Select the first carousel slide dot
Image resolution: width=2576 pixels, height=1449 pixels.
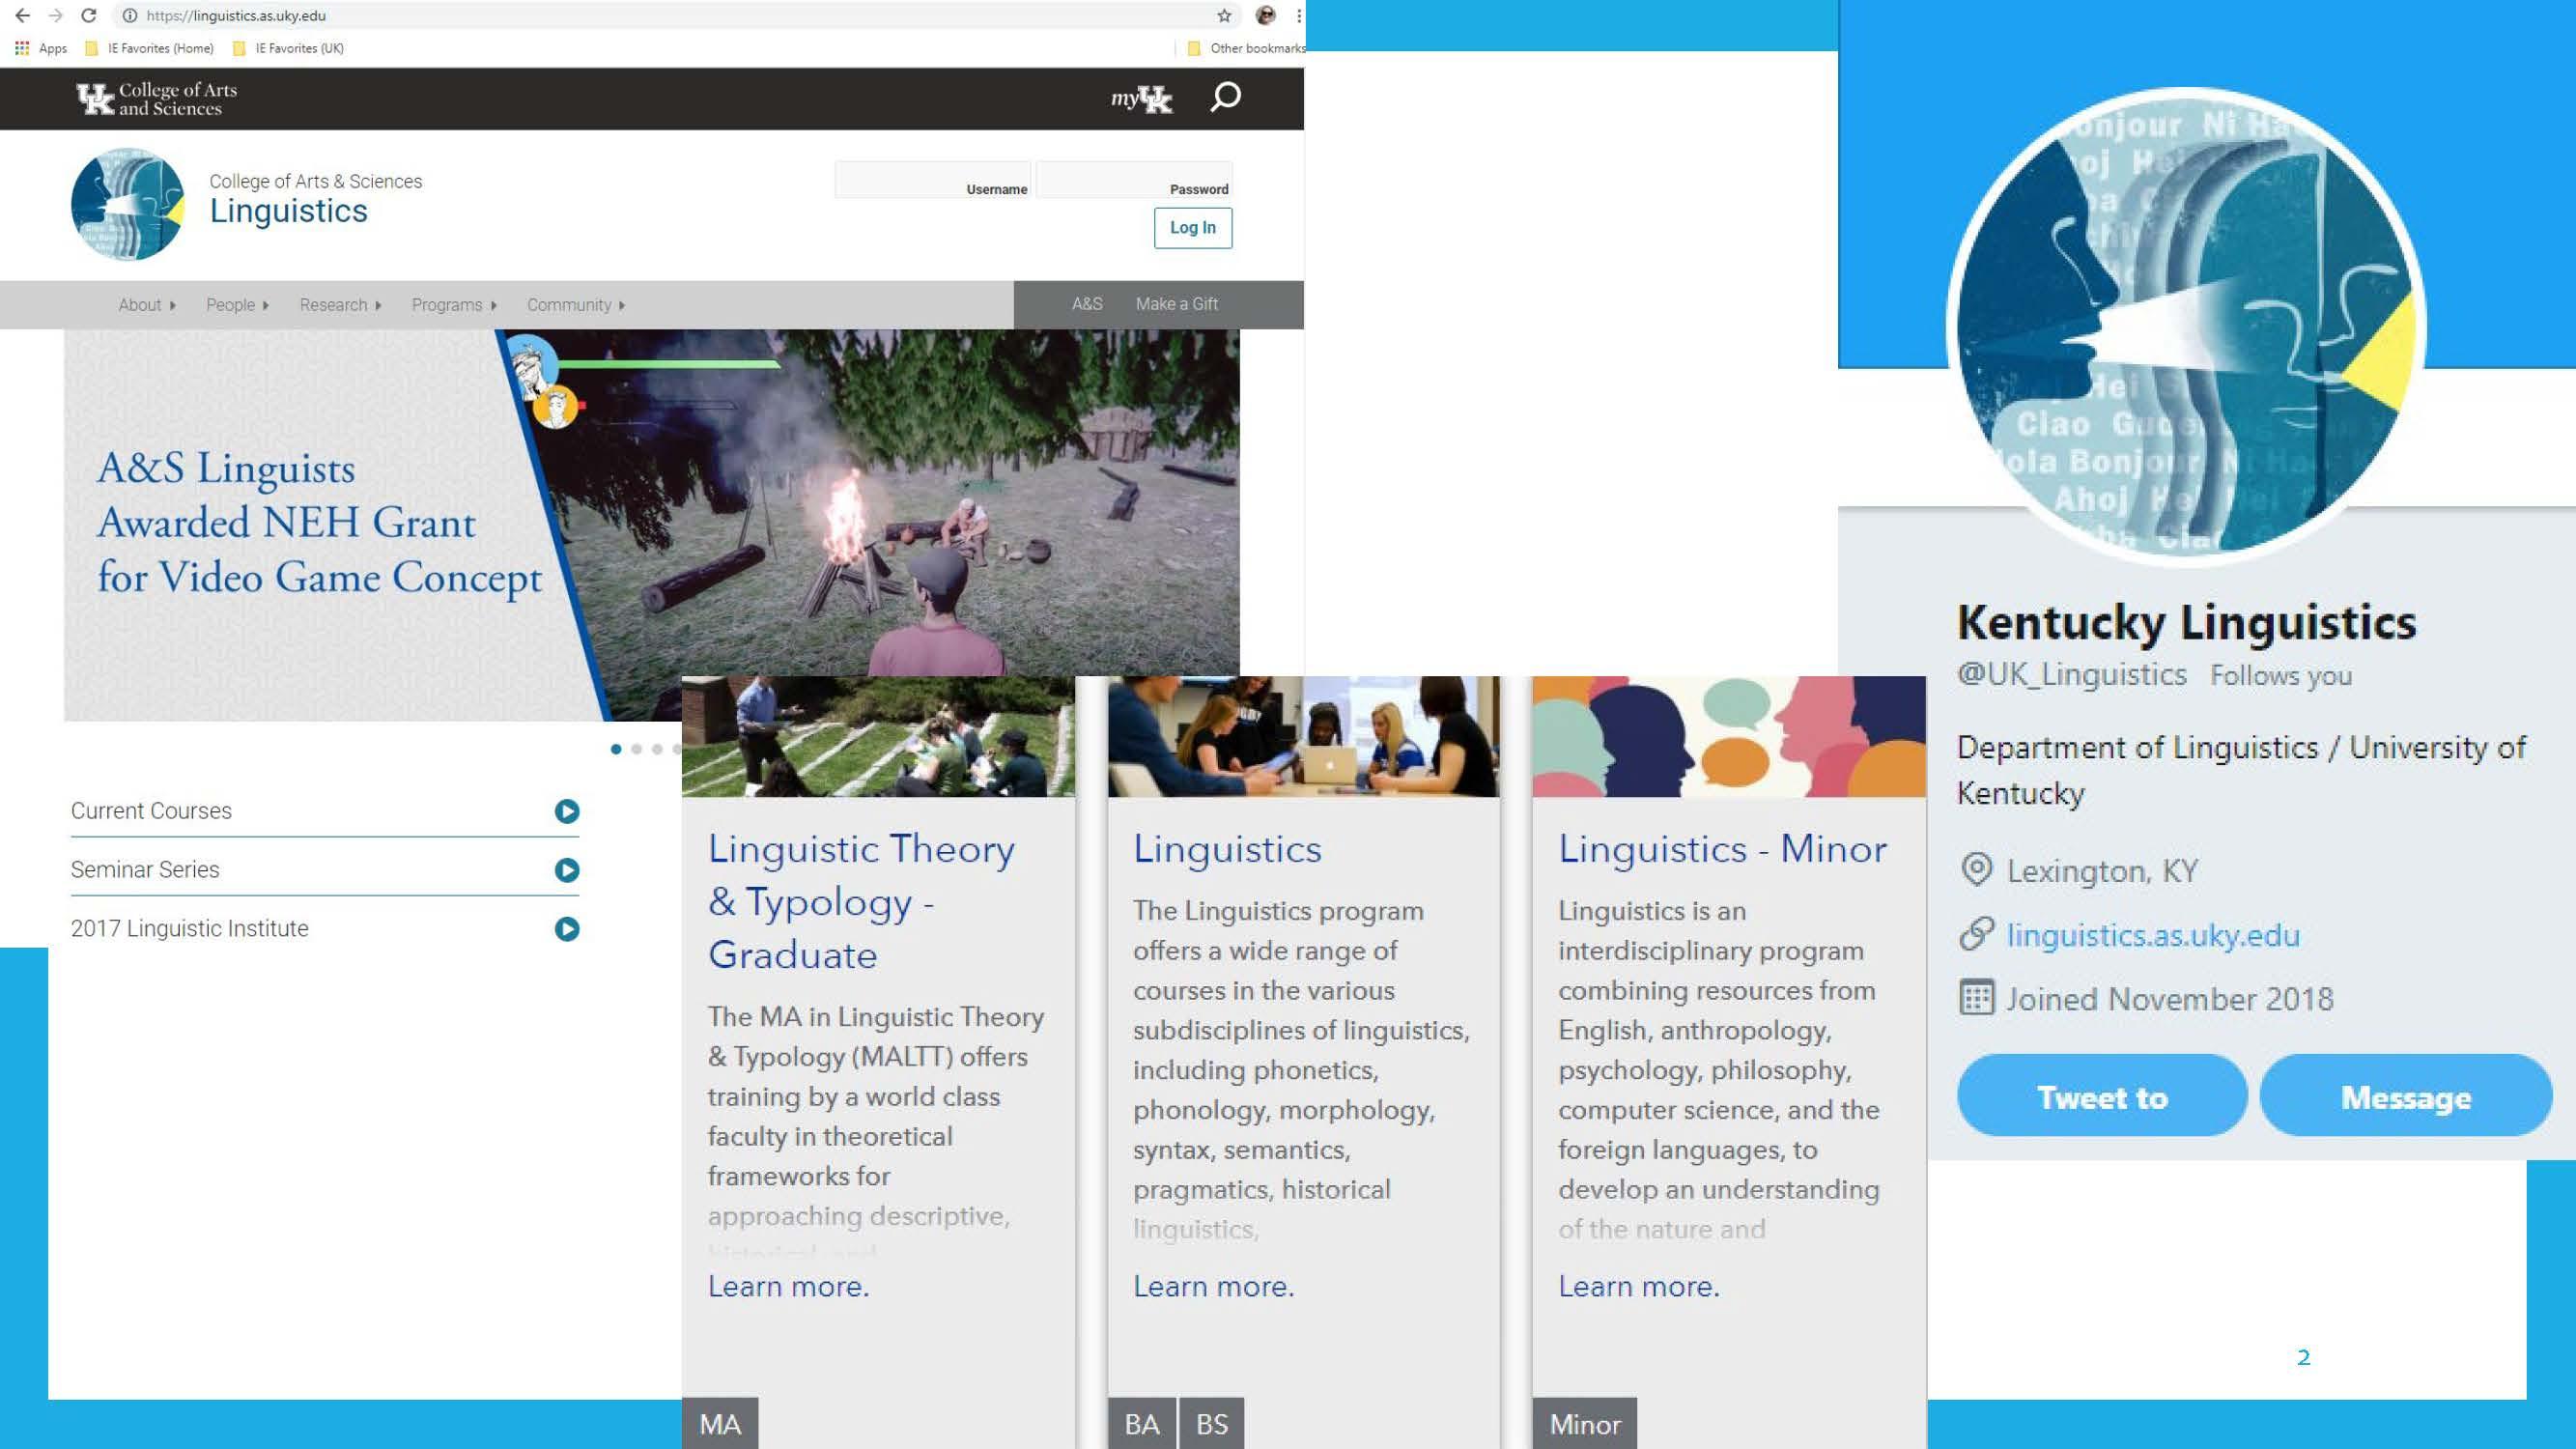point(616,749)
